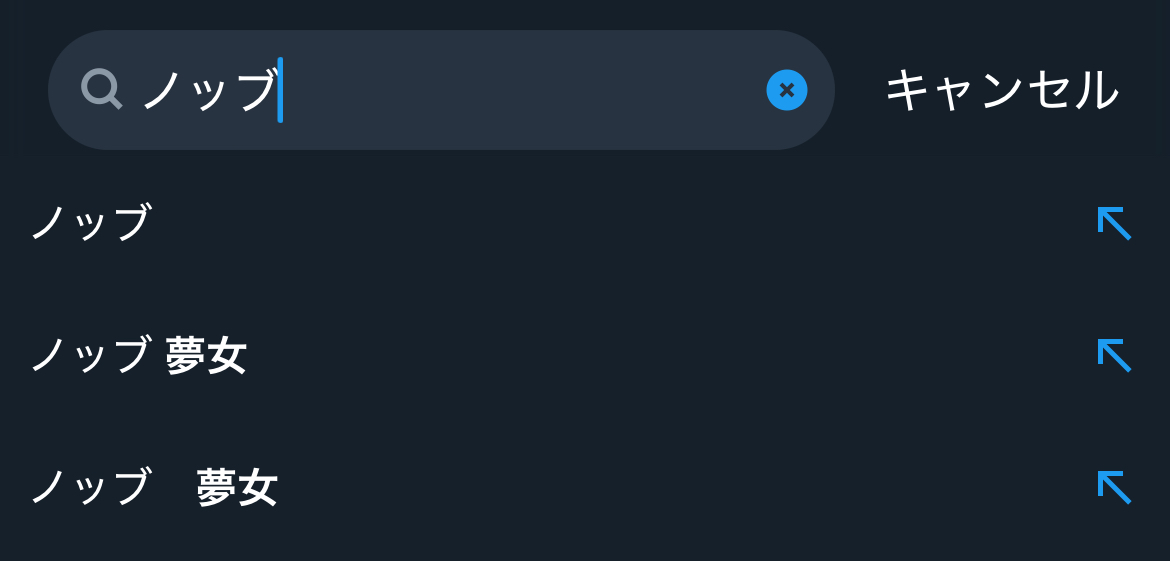Clear the search text with the X button
The height and width of the screenshot is (561, 1170).
tap(787, 90)
